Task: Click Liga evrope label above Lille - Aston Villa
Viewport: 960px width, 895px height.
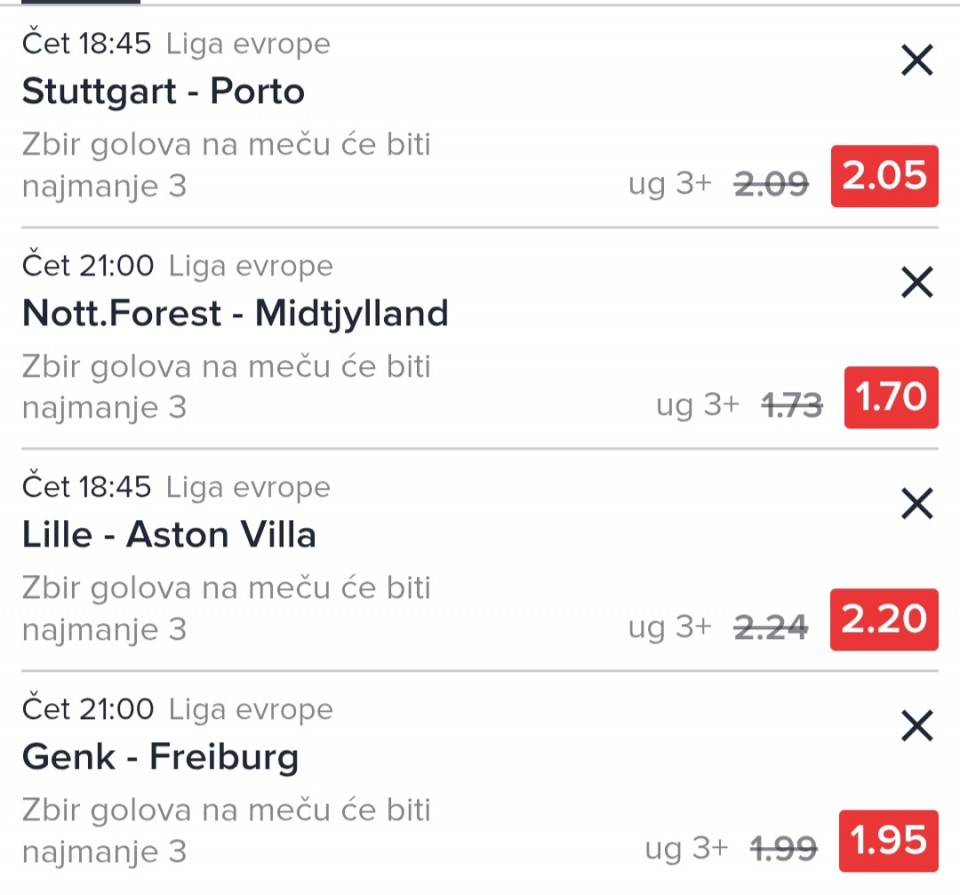Action: click(x=248, y=488)
